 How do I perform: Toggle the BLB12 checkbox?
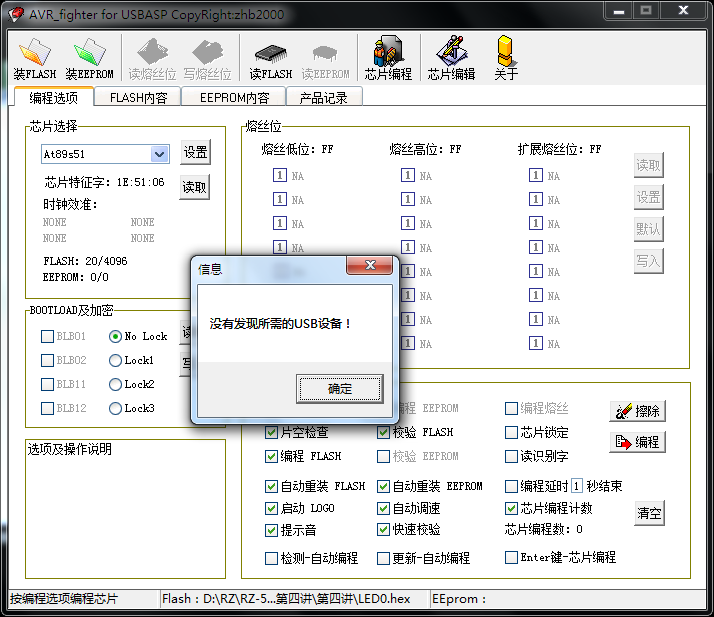coord(47,408)
